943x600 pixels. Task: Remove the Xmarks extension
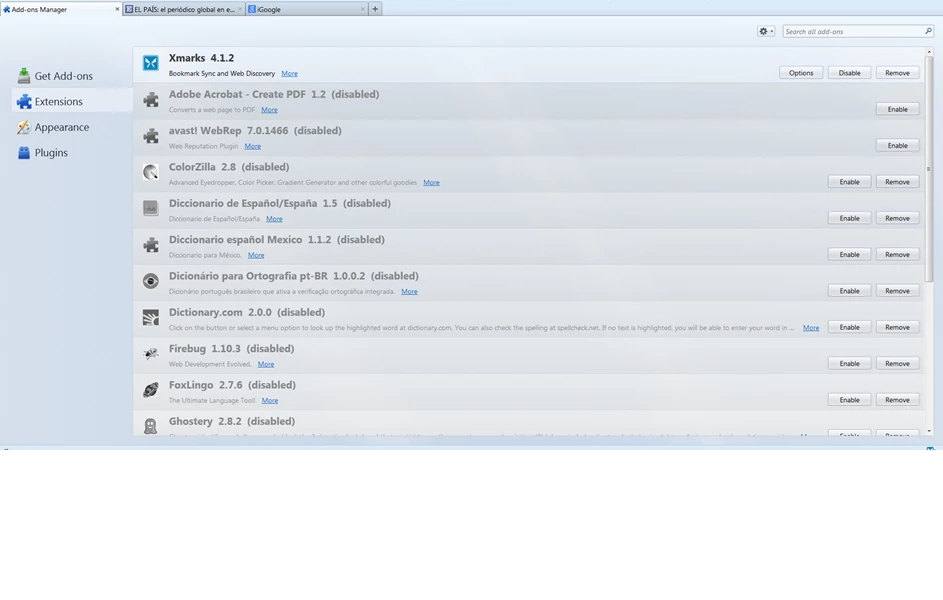(x=897, y=73)
